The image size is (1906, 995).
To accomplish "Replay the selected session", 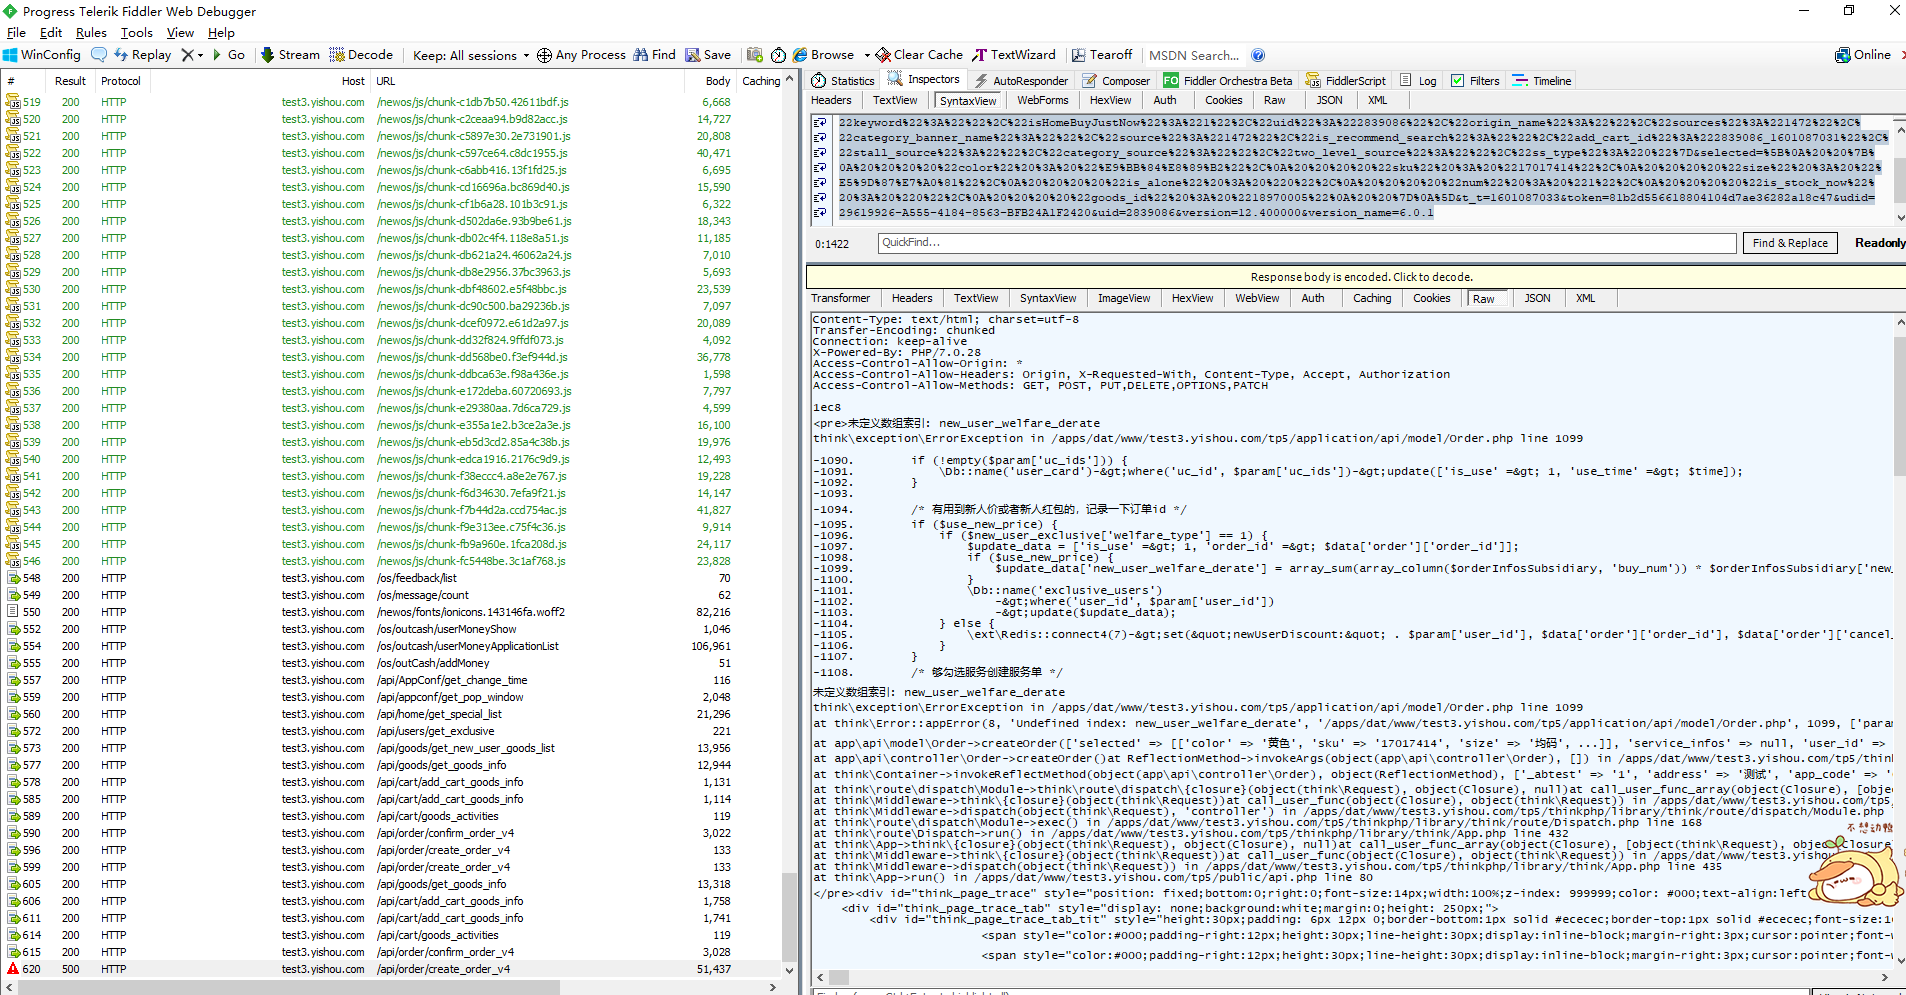I will 142,55.
